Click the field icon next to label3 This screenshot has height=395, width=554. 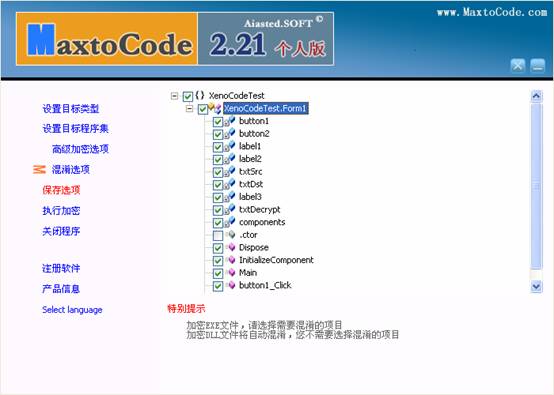pyautogui.click(x=230, y=197)
